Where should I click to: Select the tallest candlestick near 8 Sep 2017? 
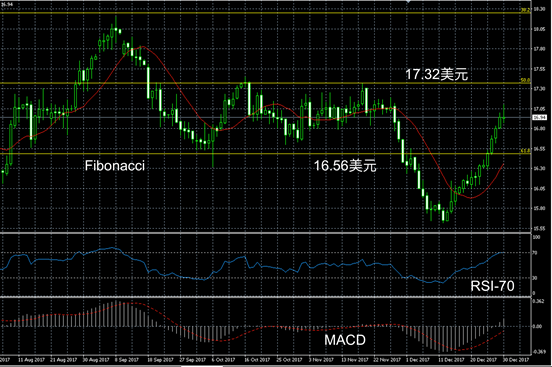coord(116,29)
